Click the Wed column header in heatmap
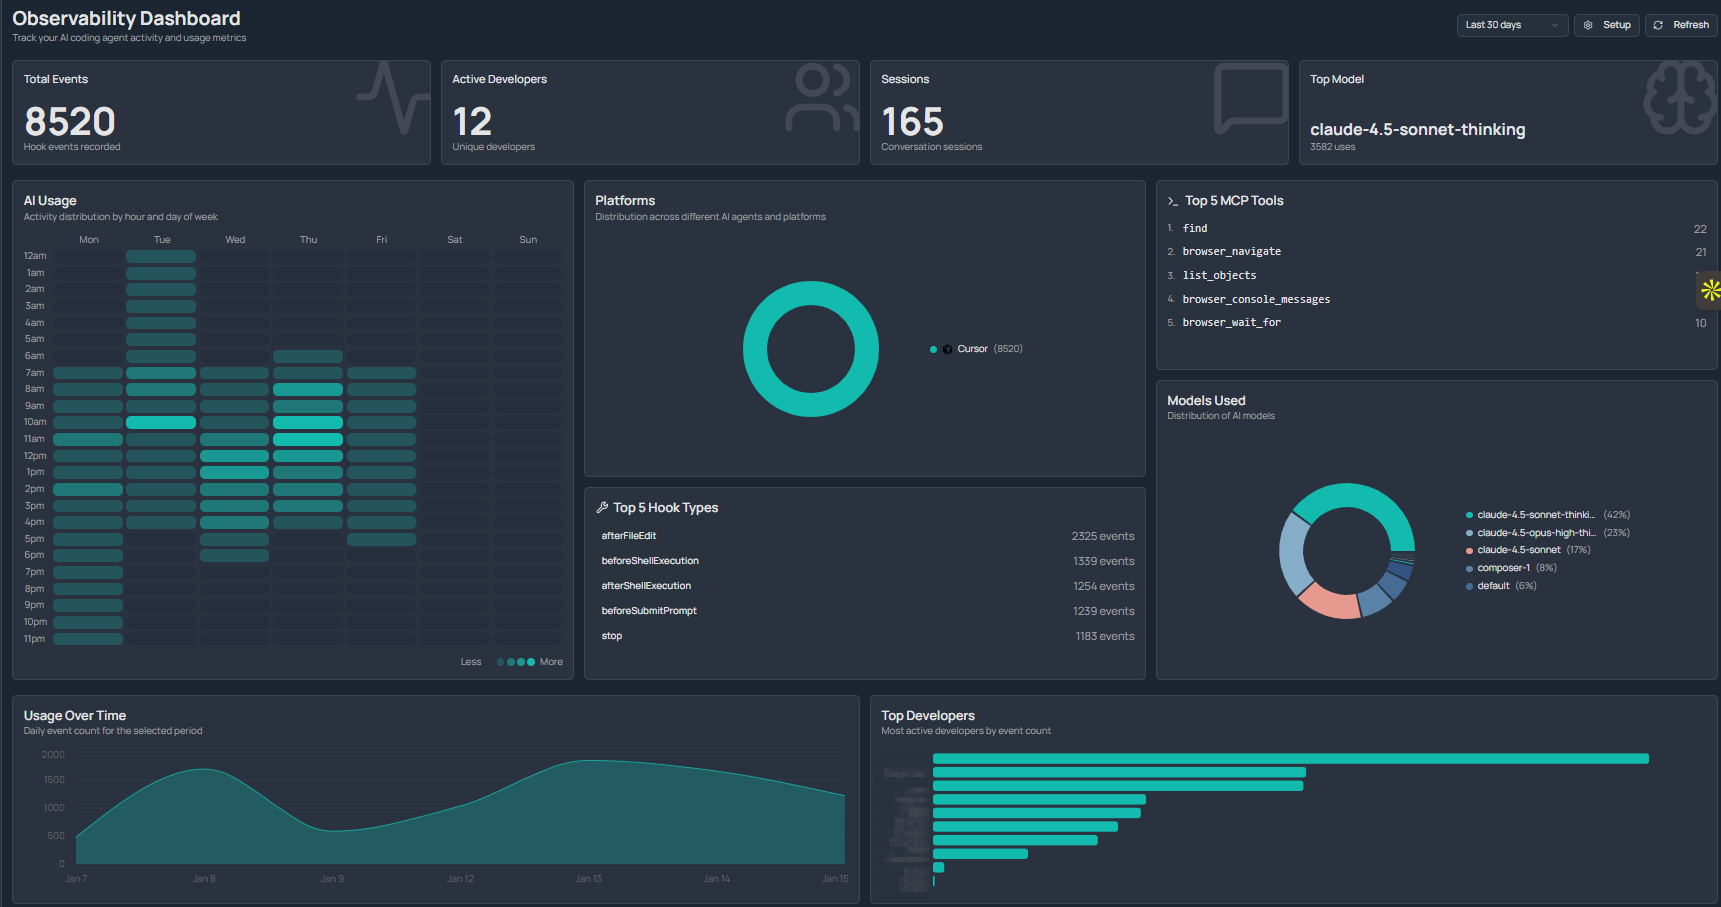The image size is (1721, 907). pyautogui.click(x=235, y=240)
